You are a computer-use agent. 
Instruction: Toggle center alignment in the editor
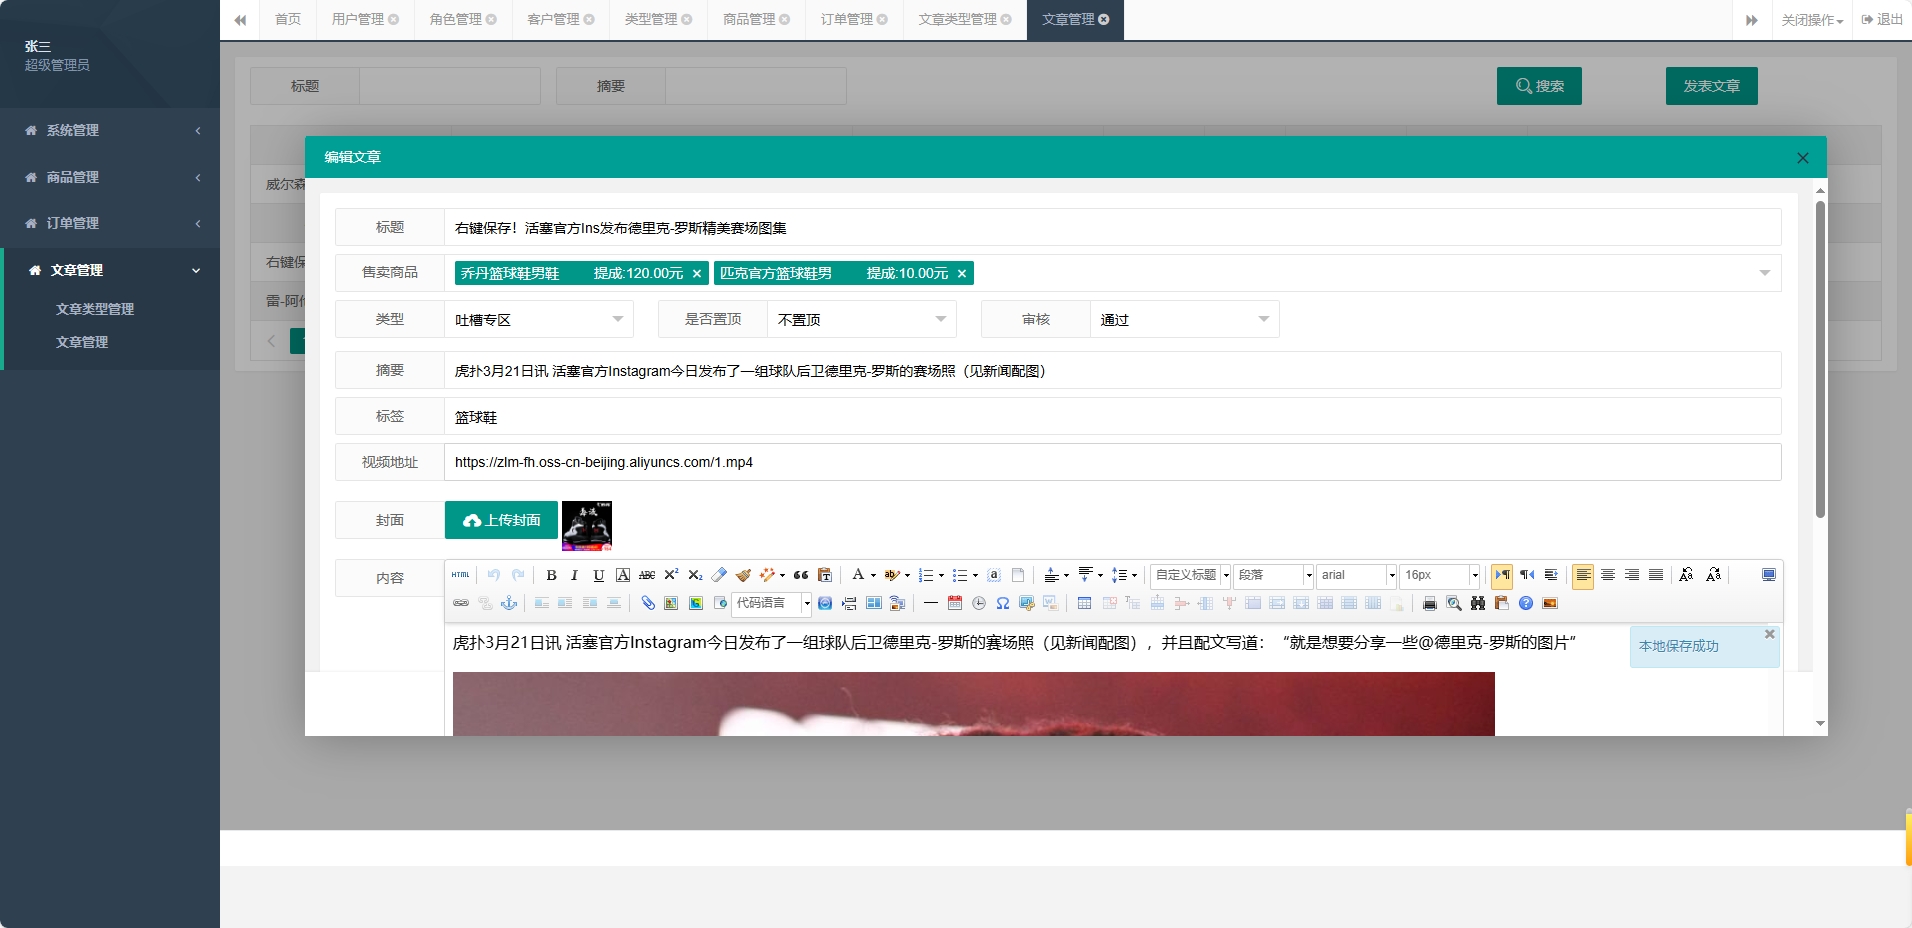[x=1608, y=575]
